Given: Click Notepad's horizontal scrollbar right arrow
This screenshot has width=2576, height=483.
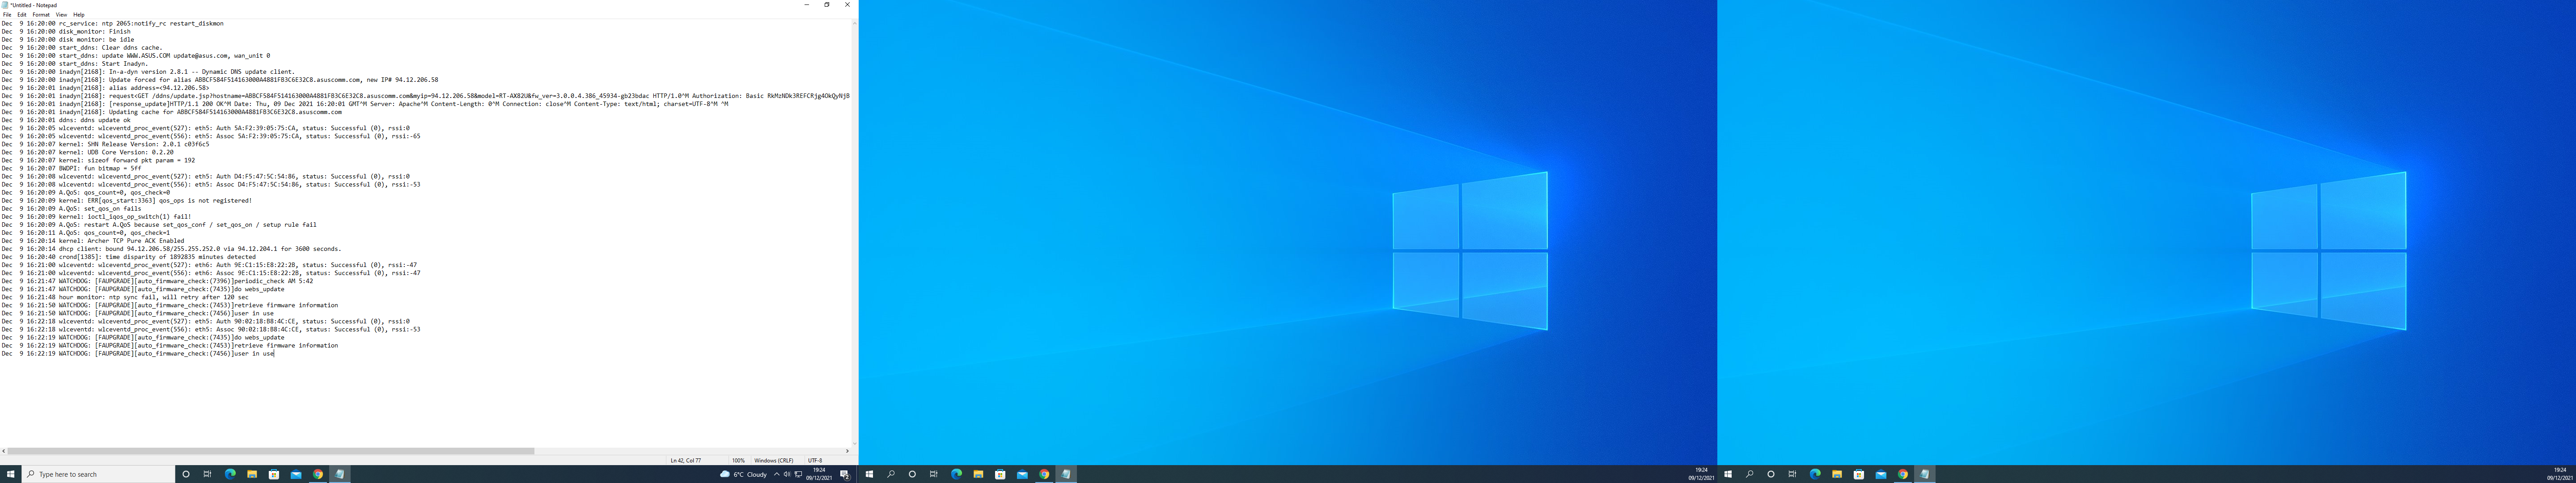Looking at the screenshot, I should pos(847,451).
